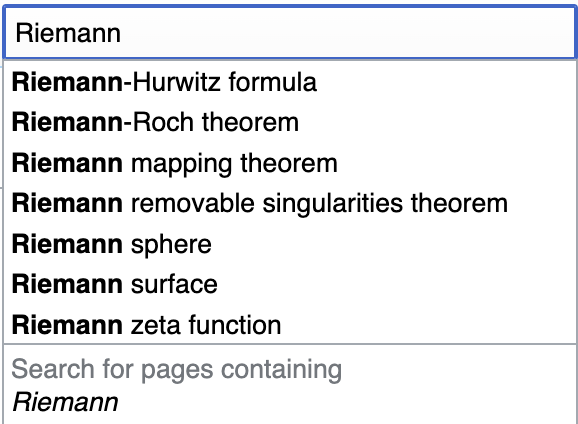Click the word singularities in fourth suggestion
The image size is (578, 424).
(x=332, y=205)
